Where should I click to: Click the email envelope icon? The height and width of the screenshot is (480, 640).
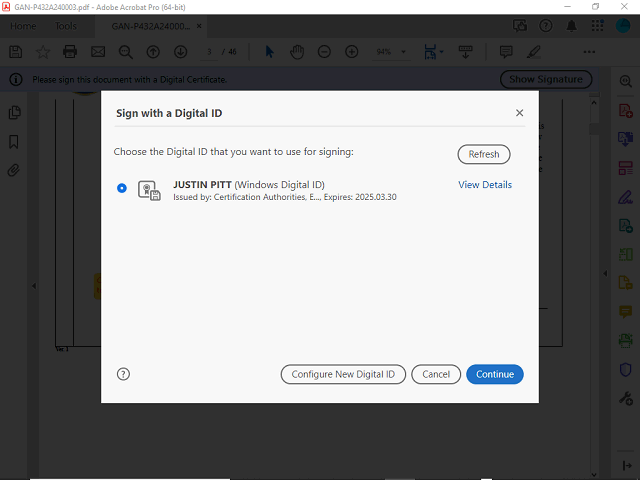(x=98, y=52)
